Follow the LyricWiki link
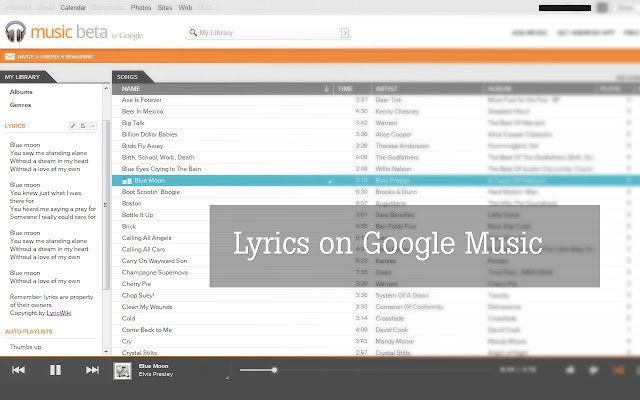Screen dimensions: 640x400 tap(59, 313)
